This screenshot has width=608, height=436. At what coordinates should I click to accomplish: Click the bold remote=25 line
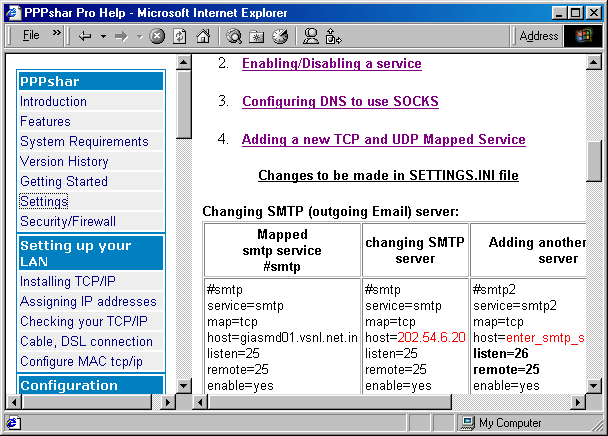506,370
